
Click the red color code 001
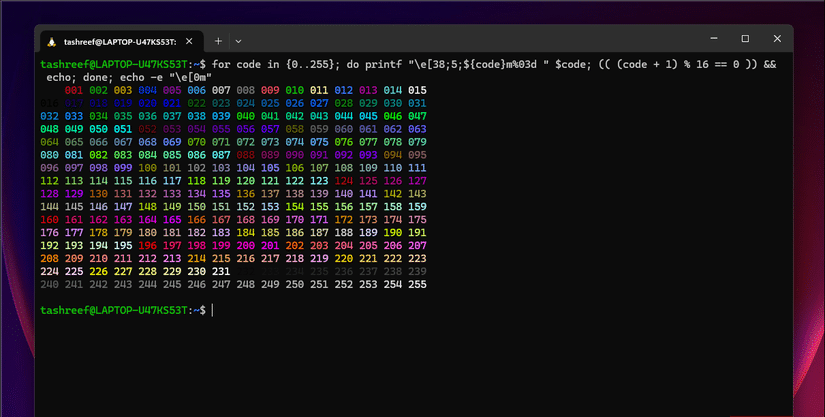click(74, 90)
